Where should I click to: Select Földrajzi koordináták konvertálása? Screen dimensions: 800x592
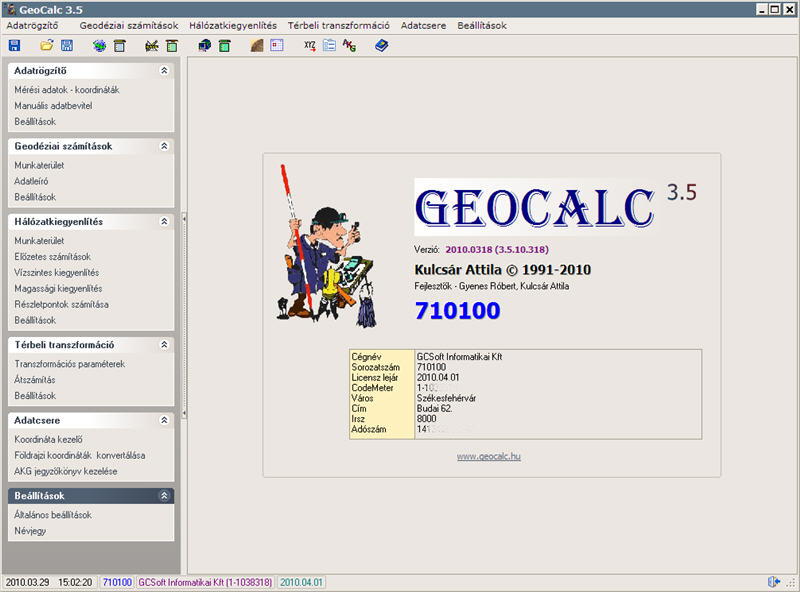80,455
